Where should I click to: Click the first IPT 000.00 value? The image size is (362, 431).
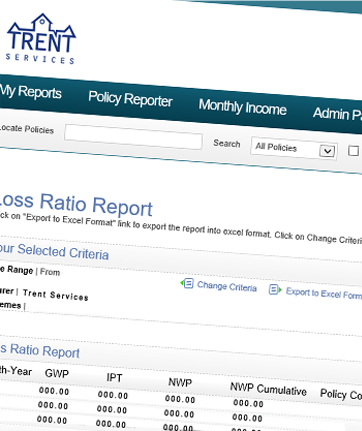click(x=113, y=395)
